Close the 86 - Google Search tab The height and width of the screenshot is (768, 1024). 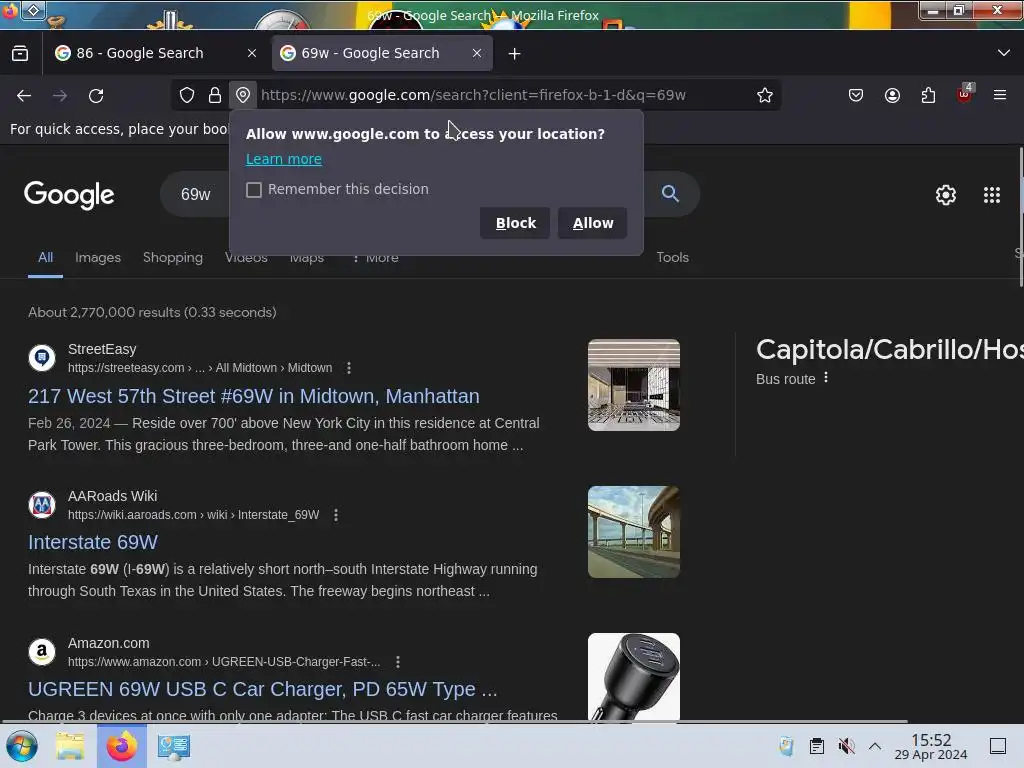pos(252,54)
